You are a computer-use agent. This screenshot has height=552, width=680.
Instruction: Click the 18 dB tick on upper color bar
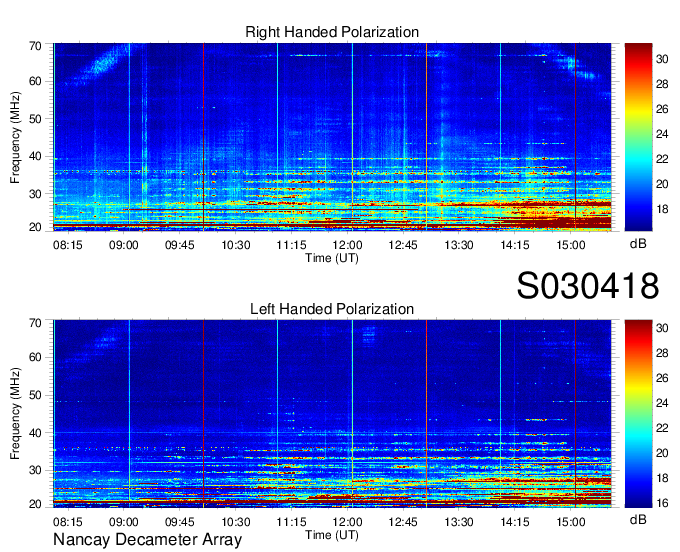[662, 209]
